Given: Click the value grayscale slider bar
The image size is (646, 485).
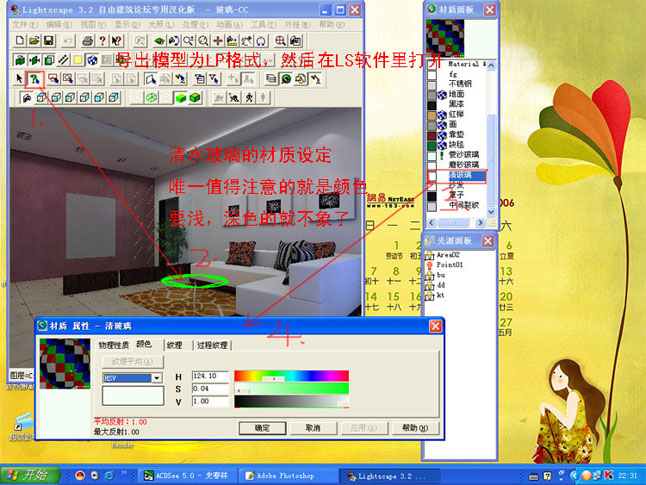Looking at the screenshot, I should click(292, 401).
